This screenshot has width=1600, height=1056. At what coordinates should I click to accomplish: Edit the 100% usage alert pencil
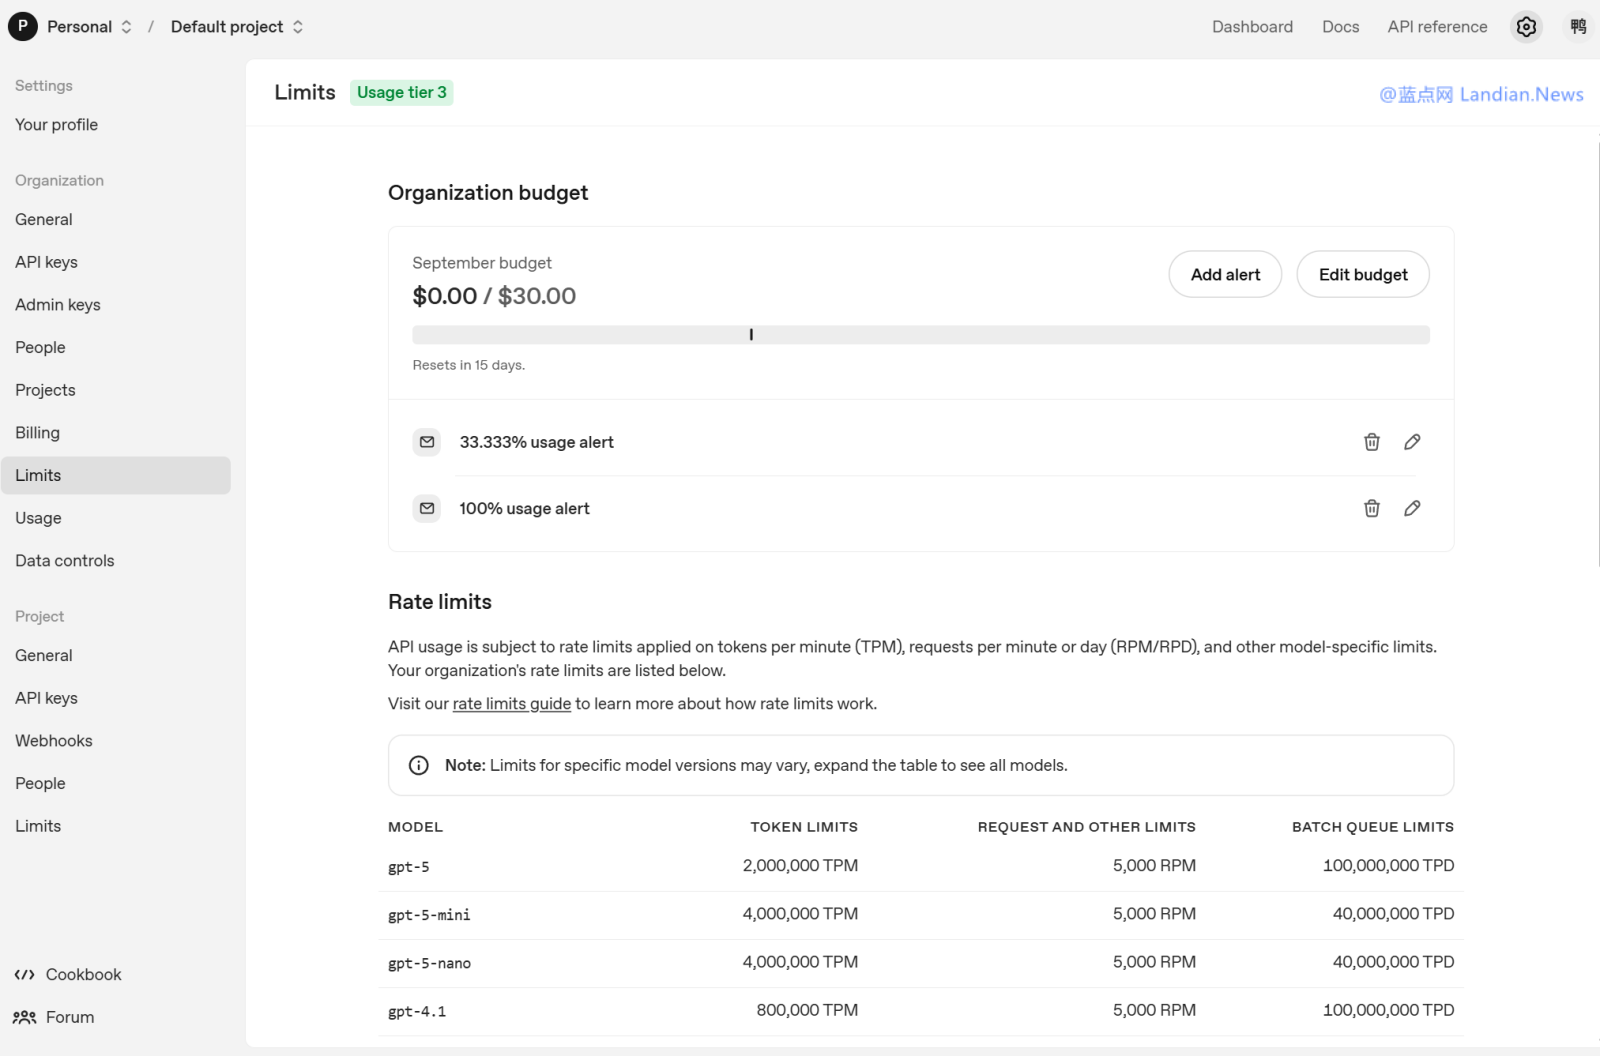[x=1412, y=508]
